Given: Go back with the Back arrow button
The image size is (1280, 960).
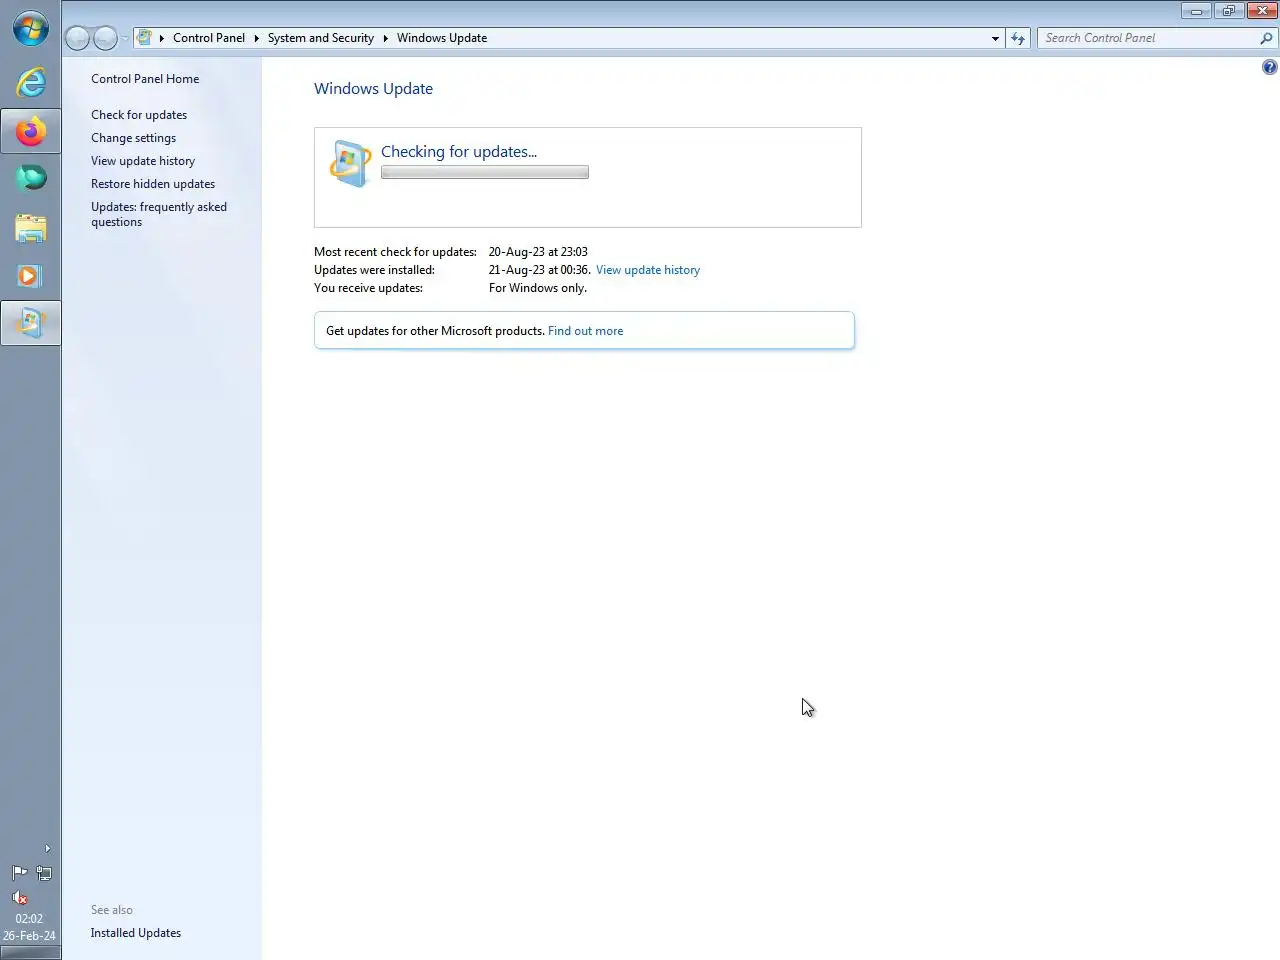Looking at the screenshot, I should (77, 38).
